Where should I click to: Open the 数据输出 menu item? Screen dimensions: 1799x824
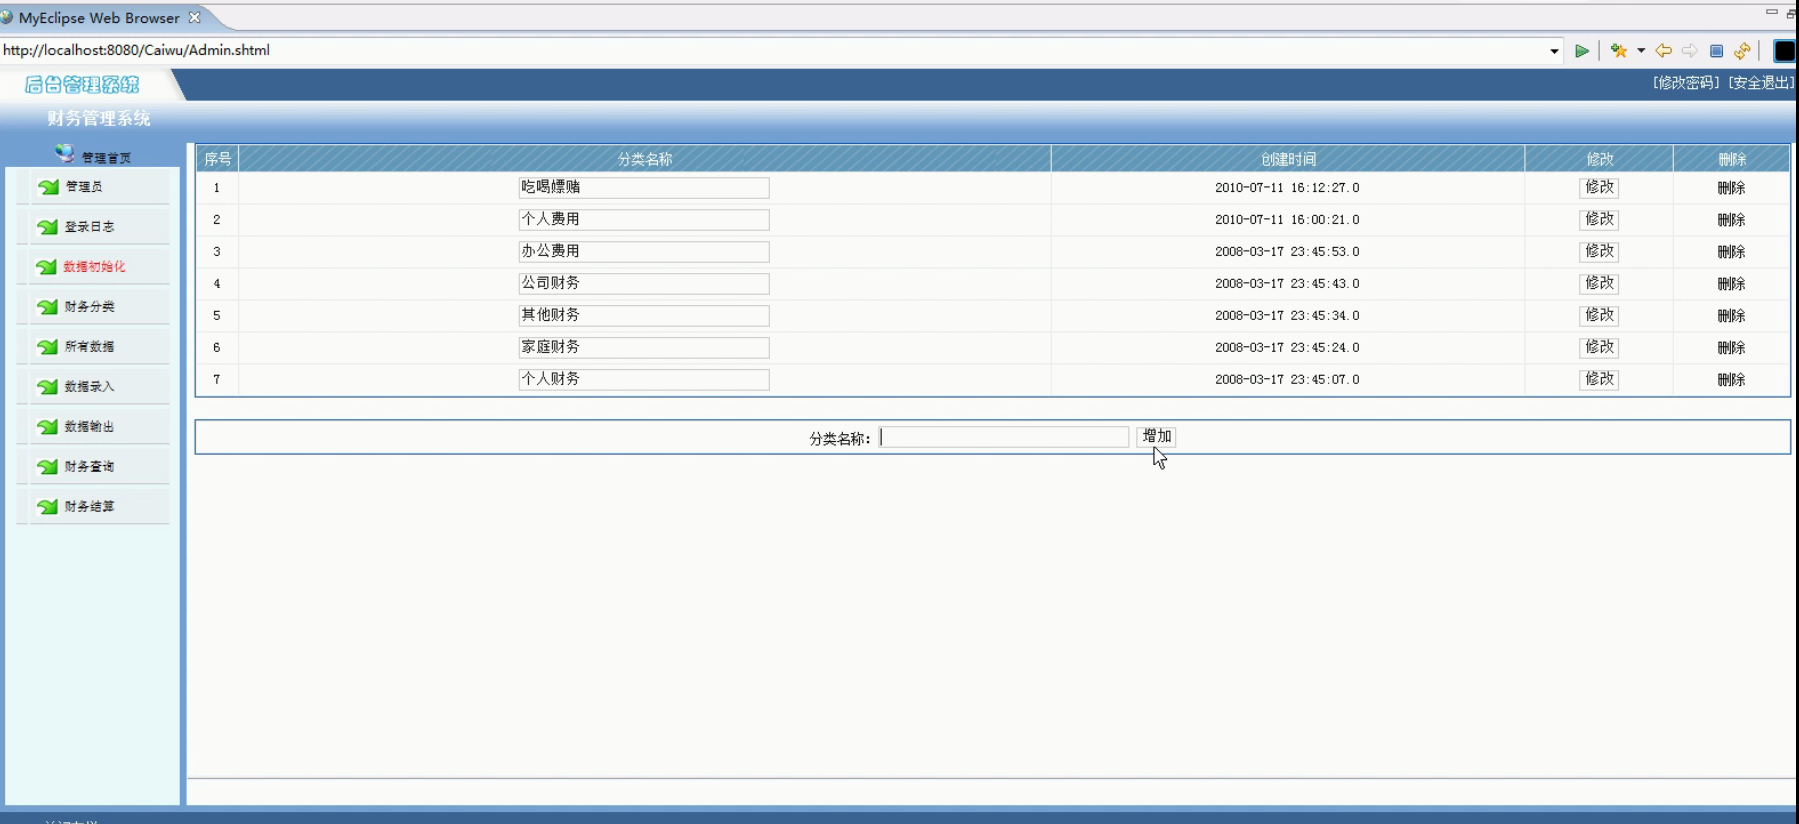pos(90,427)
